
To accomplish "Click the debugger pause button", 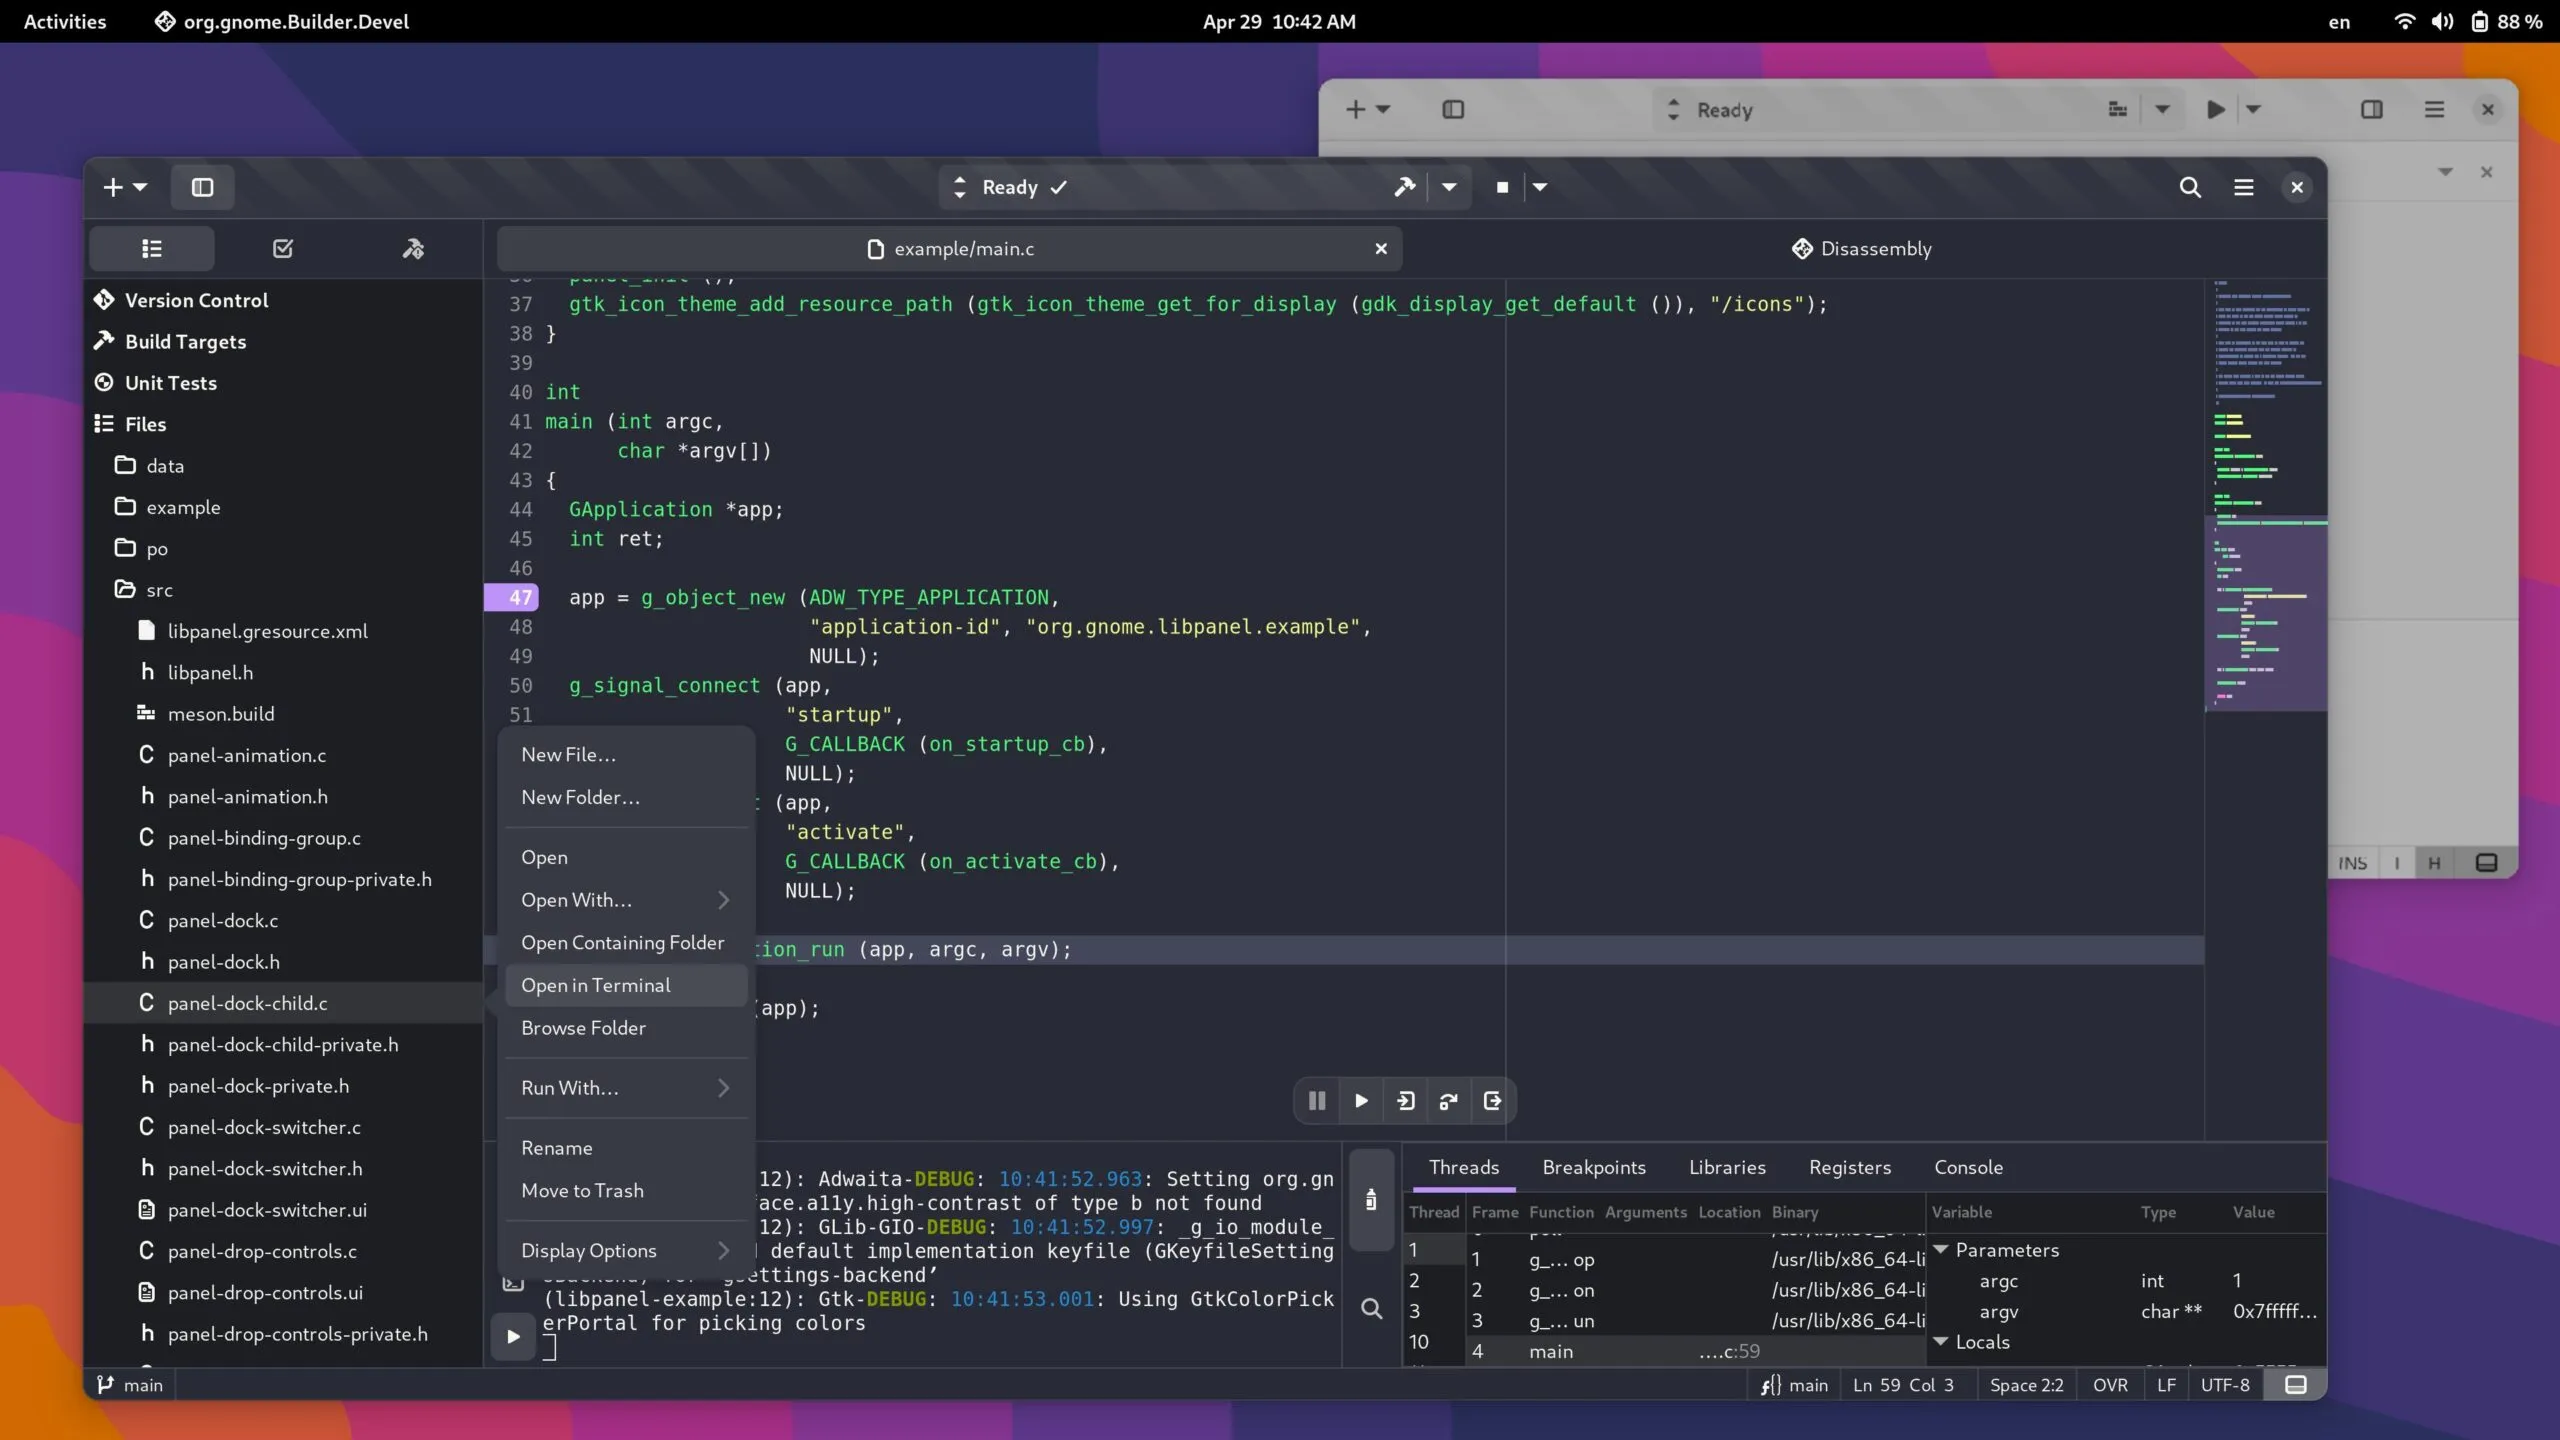I will point(1316,1101).
